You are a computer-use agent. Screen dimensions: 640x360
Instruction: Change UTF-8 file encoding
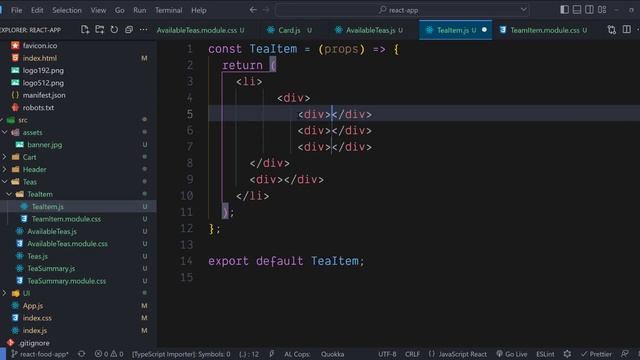click(x=387, y=354)
